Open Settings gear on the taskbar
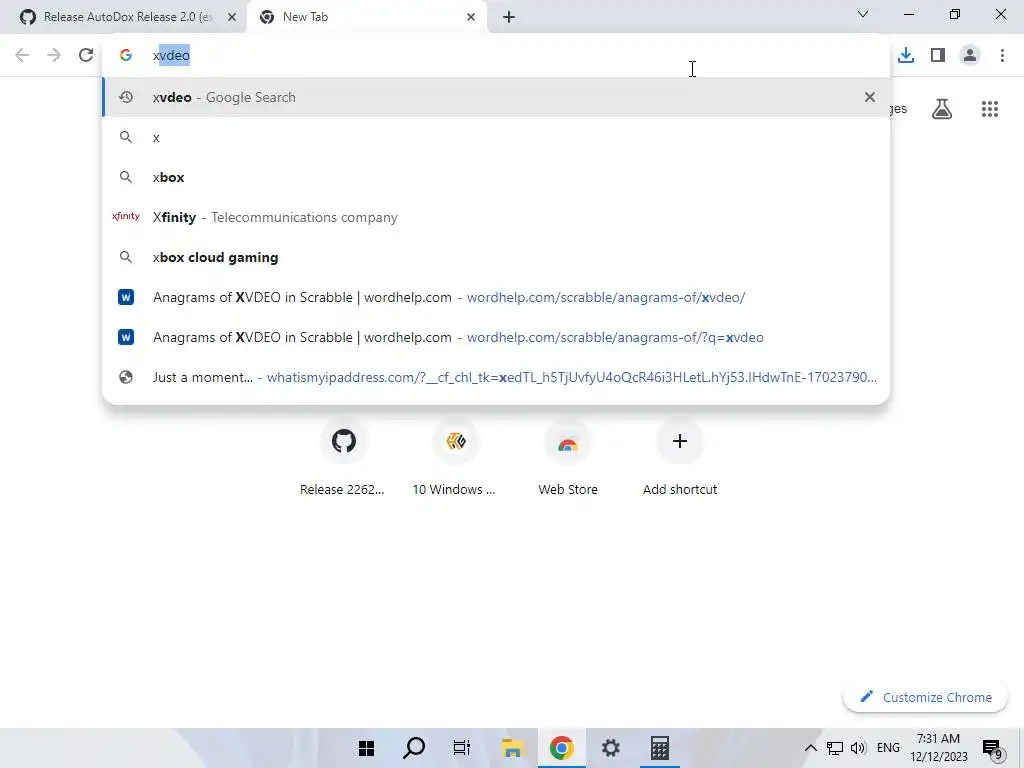 tap(611, 748)
